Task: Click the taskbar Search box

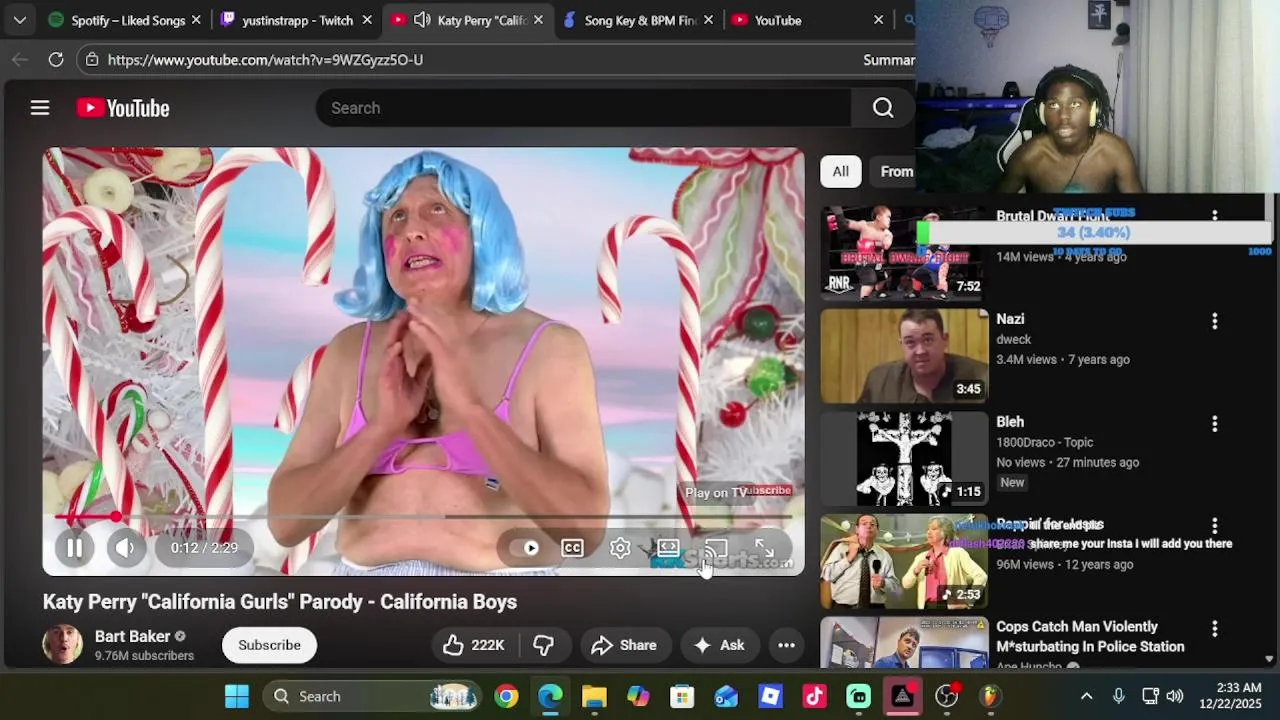Action: pyautogui.click(x=373, y=696)
